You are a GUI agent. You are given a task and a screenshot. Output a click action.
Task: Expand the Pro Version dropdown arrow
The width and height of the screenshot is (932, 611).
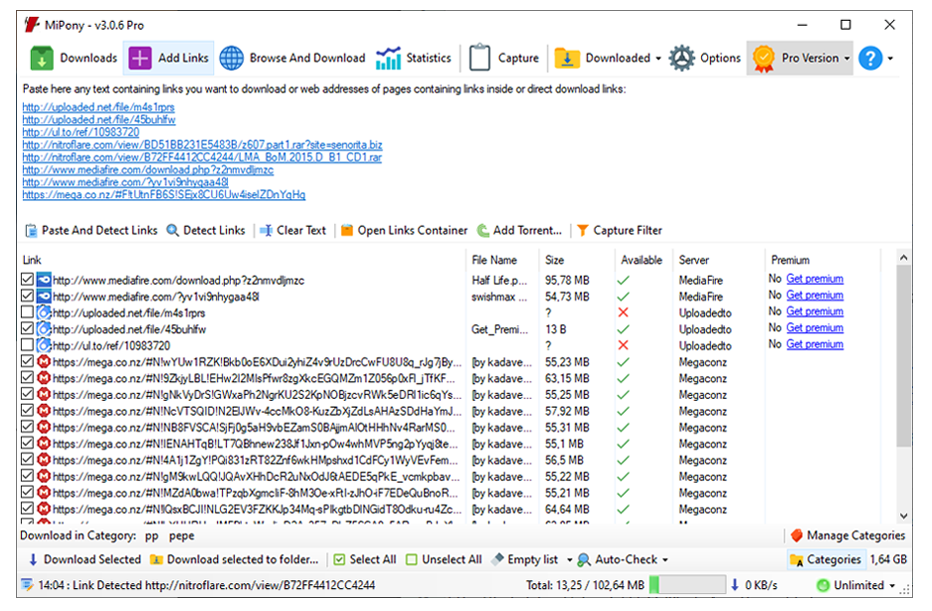click(846, 58)
